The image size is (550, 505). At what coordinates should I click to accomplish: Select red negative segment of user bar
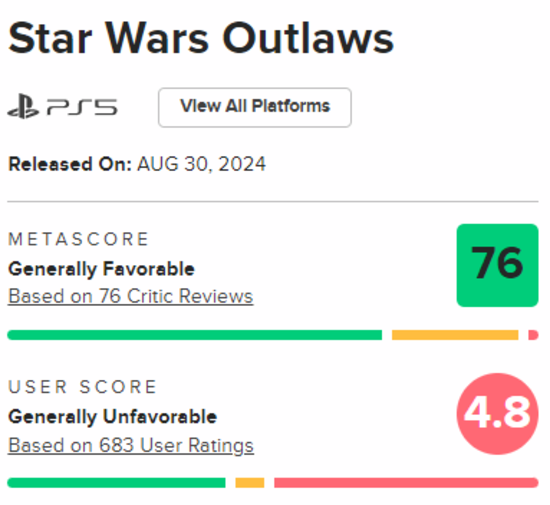pyautogui.click(x=406, y=483)
